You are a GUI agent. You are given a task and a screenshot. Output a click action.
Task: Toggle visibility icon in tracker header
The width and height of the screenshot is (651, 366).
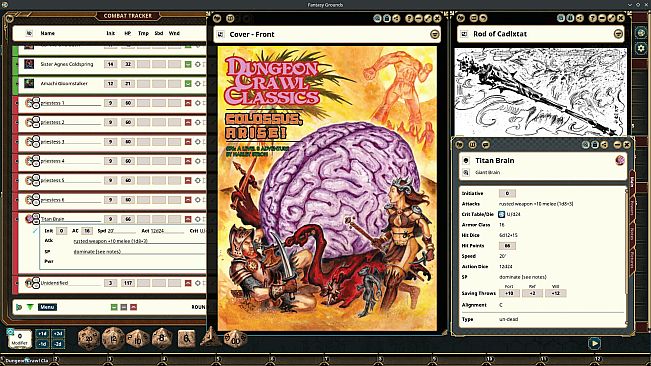pos(29,33)
